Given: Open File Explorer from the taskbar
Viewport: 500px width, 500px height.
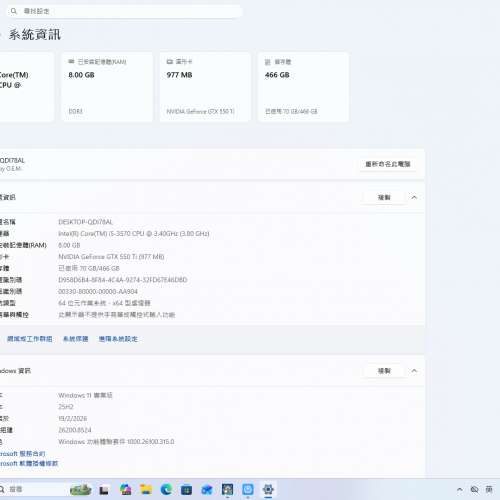Looking at the screenshot, I should (x=146, y=489).
